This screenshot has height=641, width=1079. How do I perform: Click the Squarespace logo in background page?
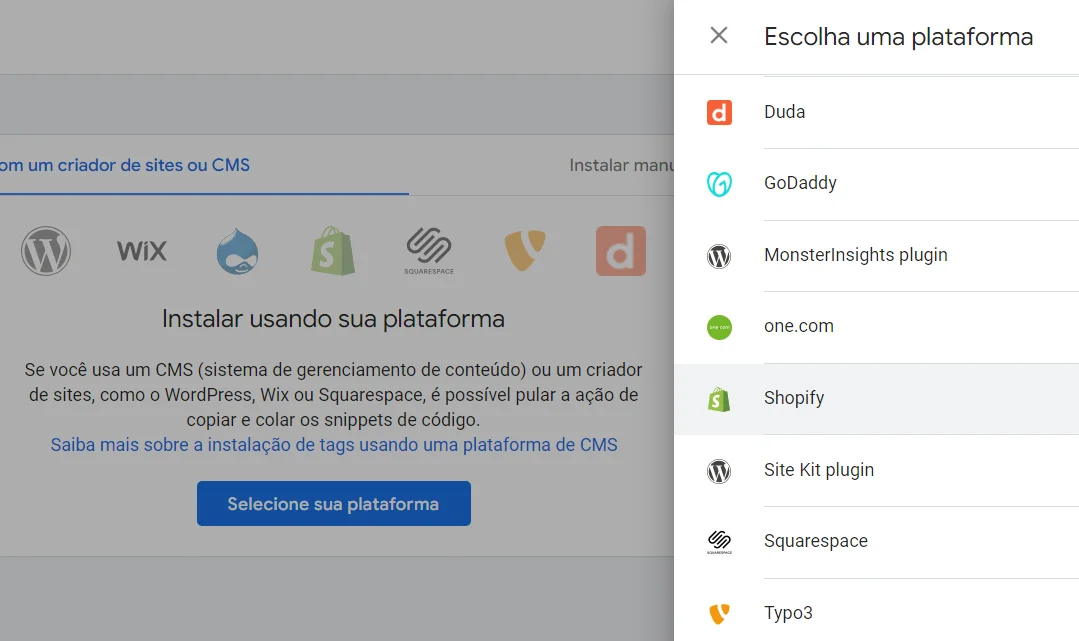point(429,251)
